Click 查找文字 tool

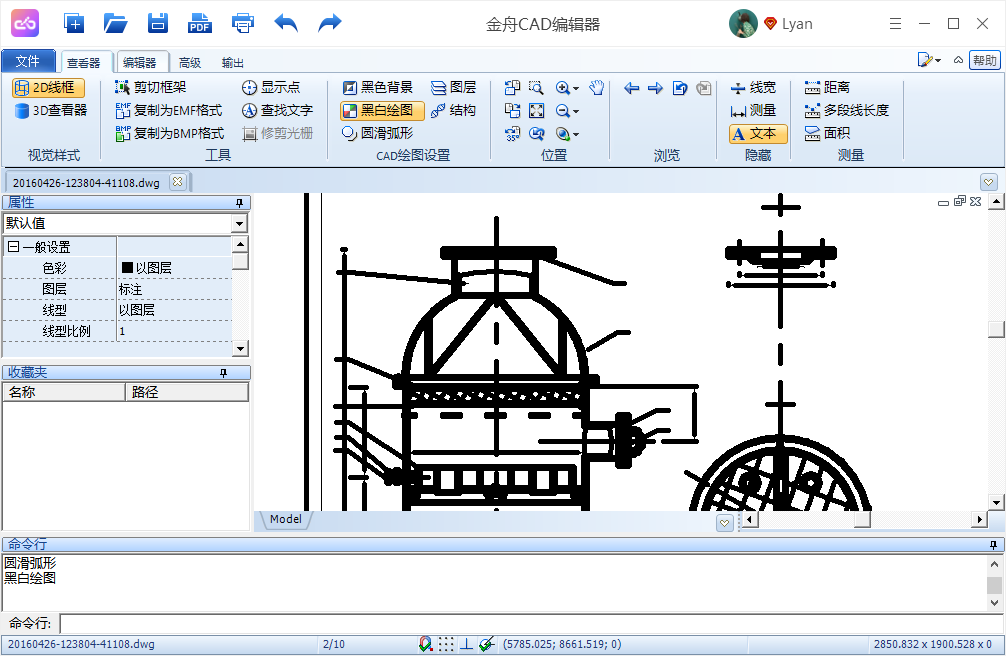(x=277, y=110)
